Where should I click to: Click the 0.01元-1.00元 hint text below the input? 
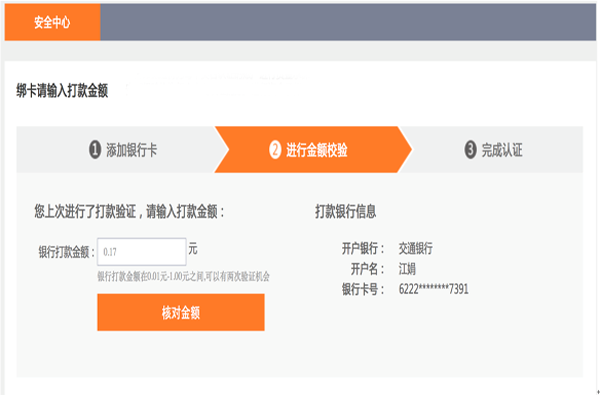click(x=184, y=276)
